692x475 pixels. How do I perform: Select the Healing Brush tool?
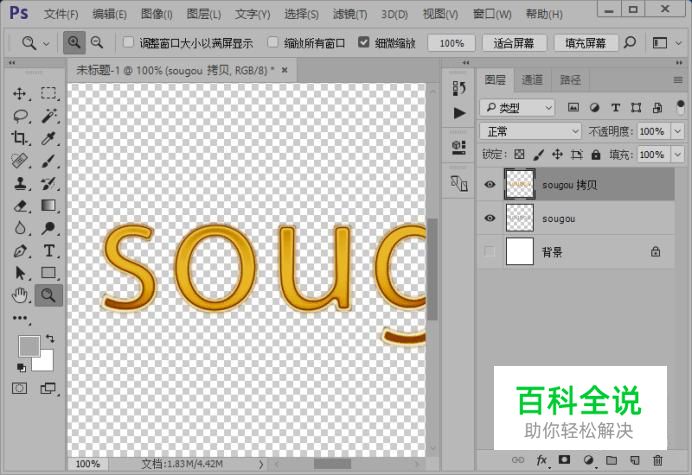click(19, 161)
